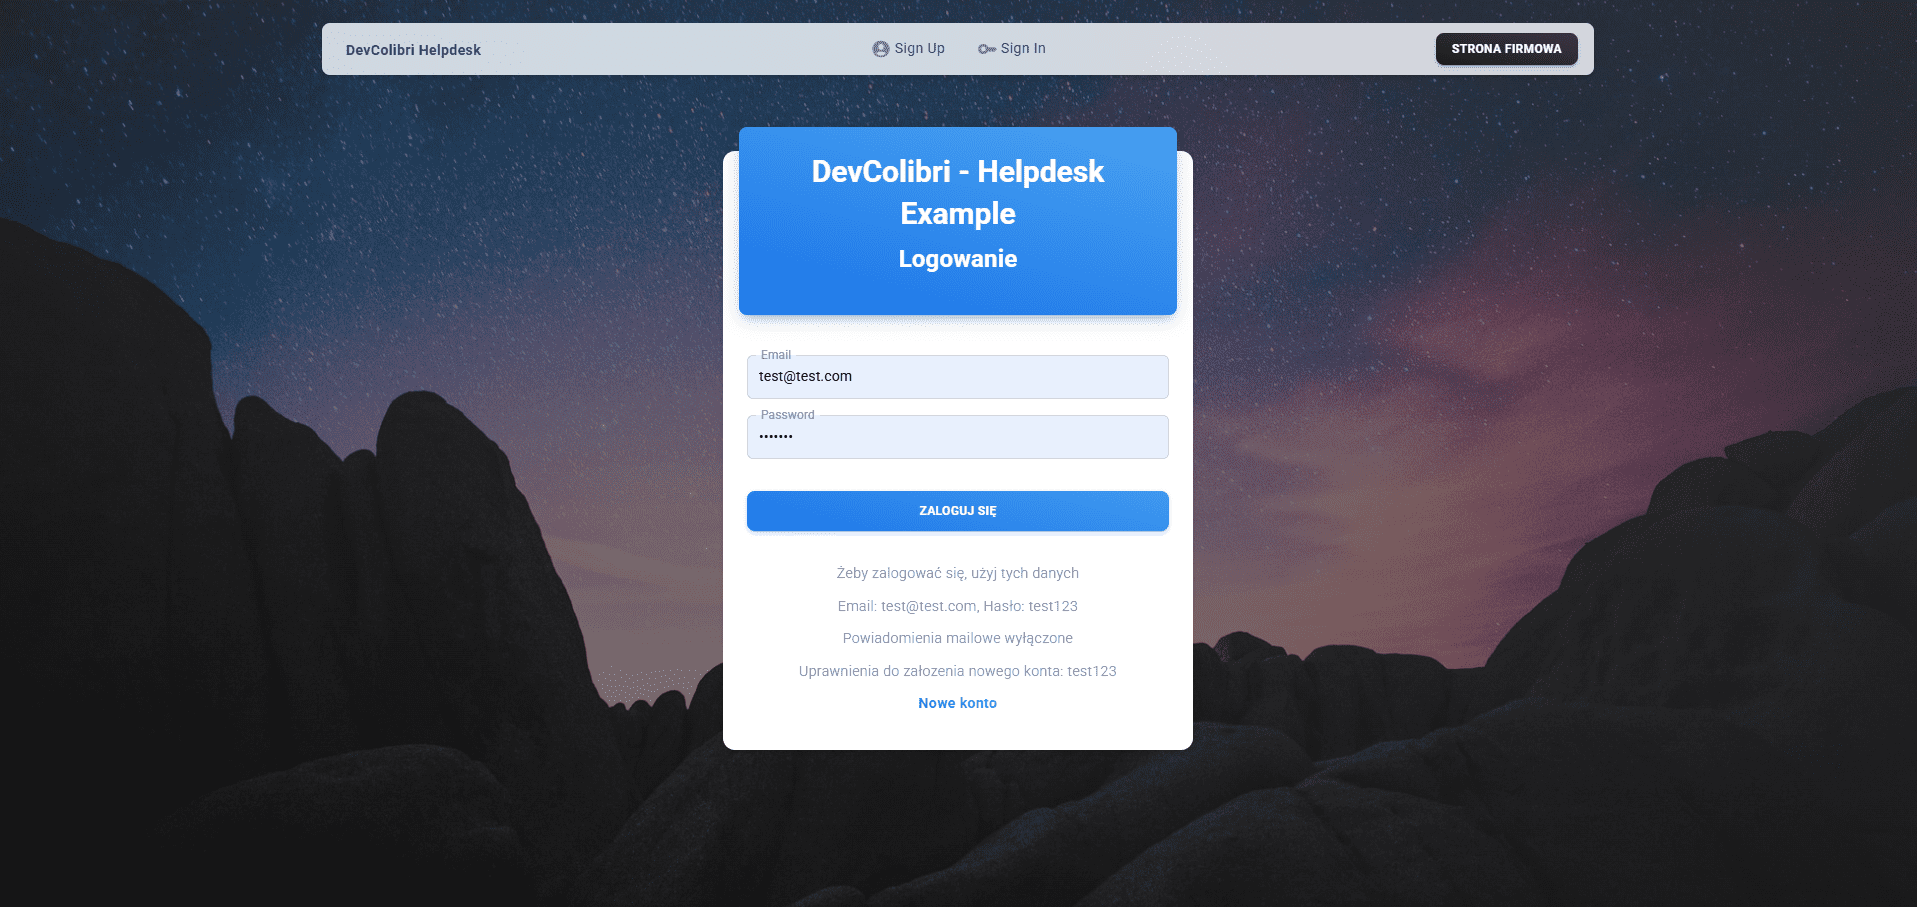
Task: Click the person icon next to Sign Up
Action: [x=879, y=48]
